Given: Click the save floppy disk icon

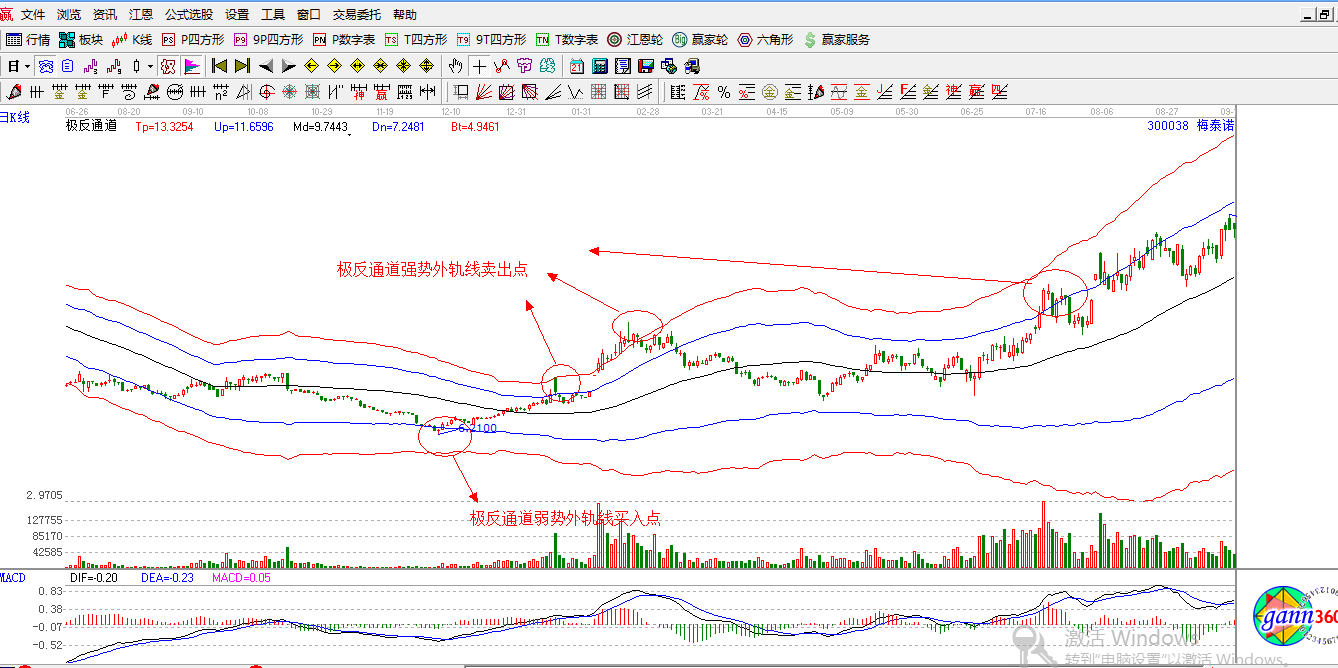Looking at the screenshot, I should (646, 66).
